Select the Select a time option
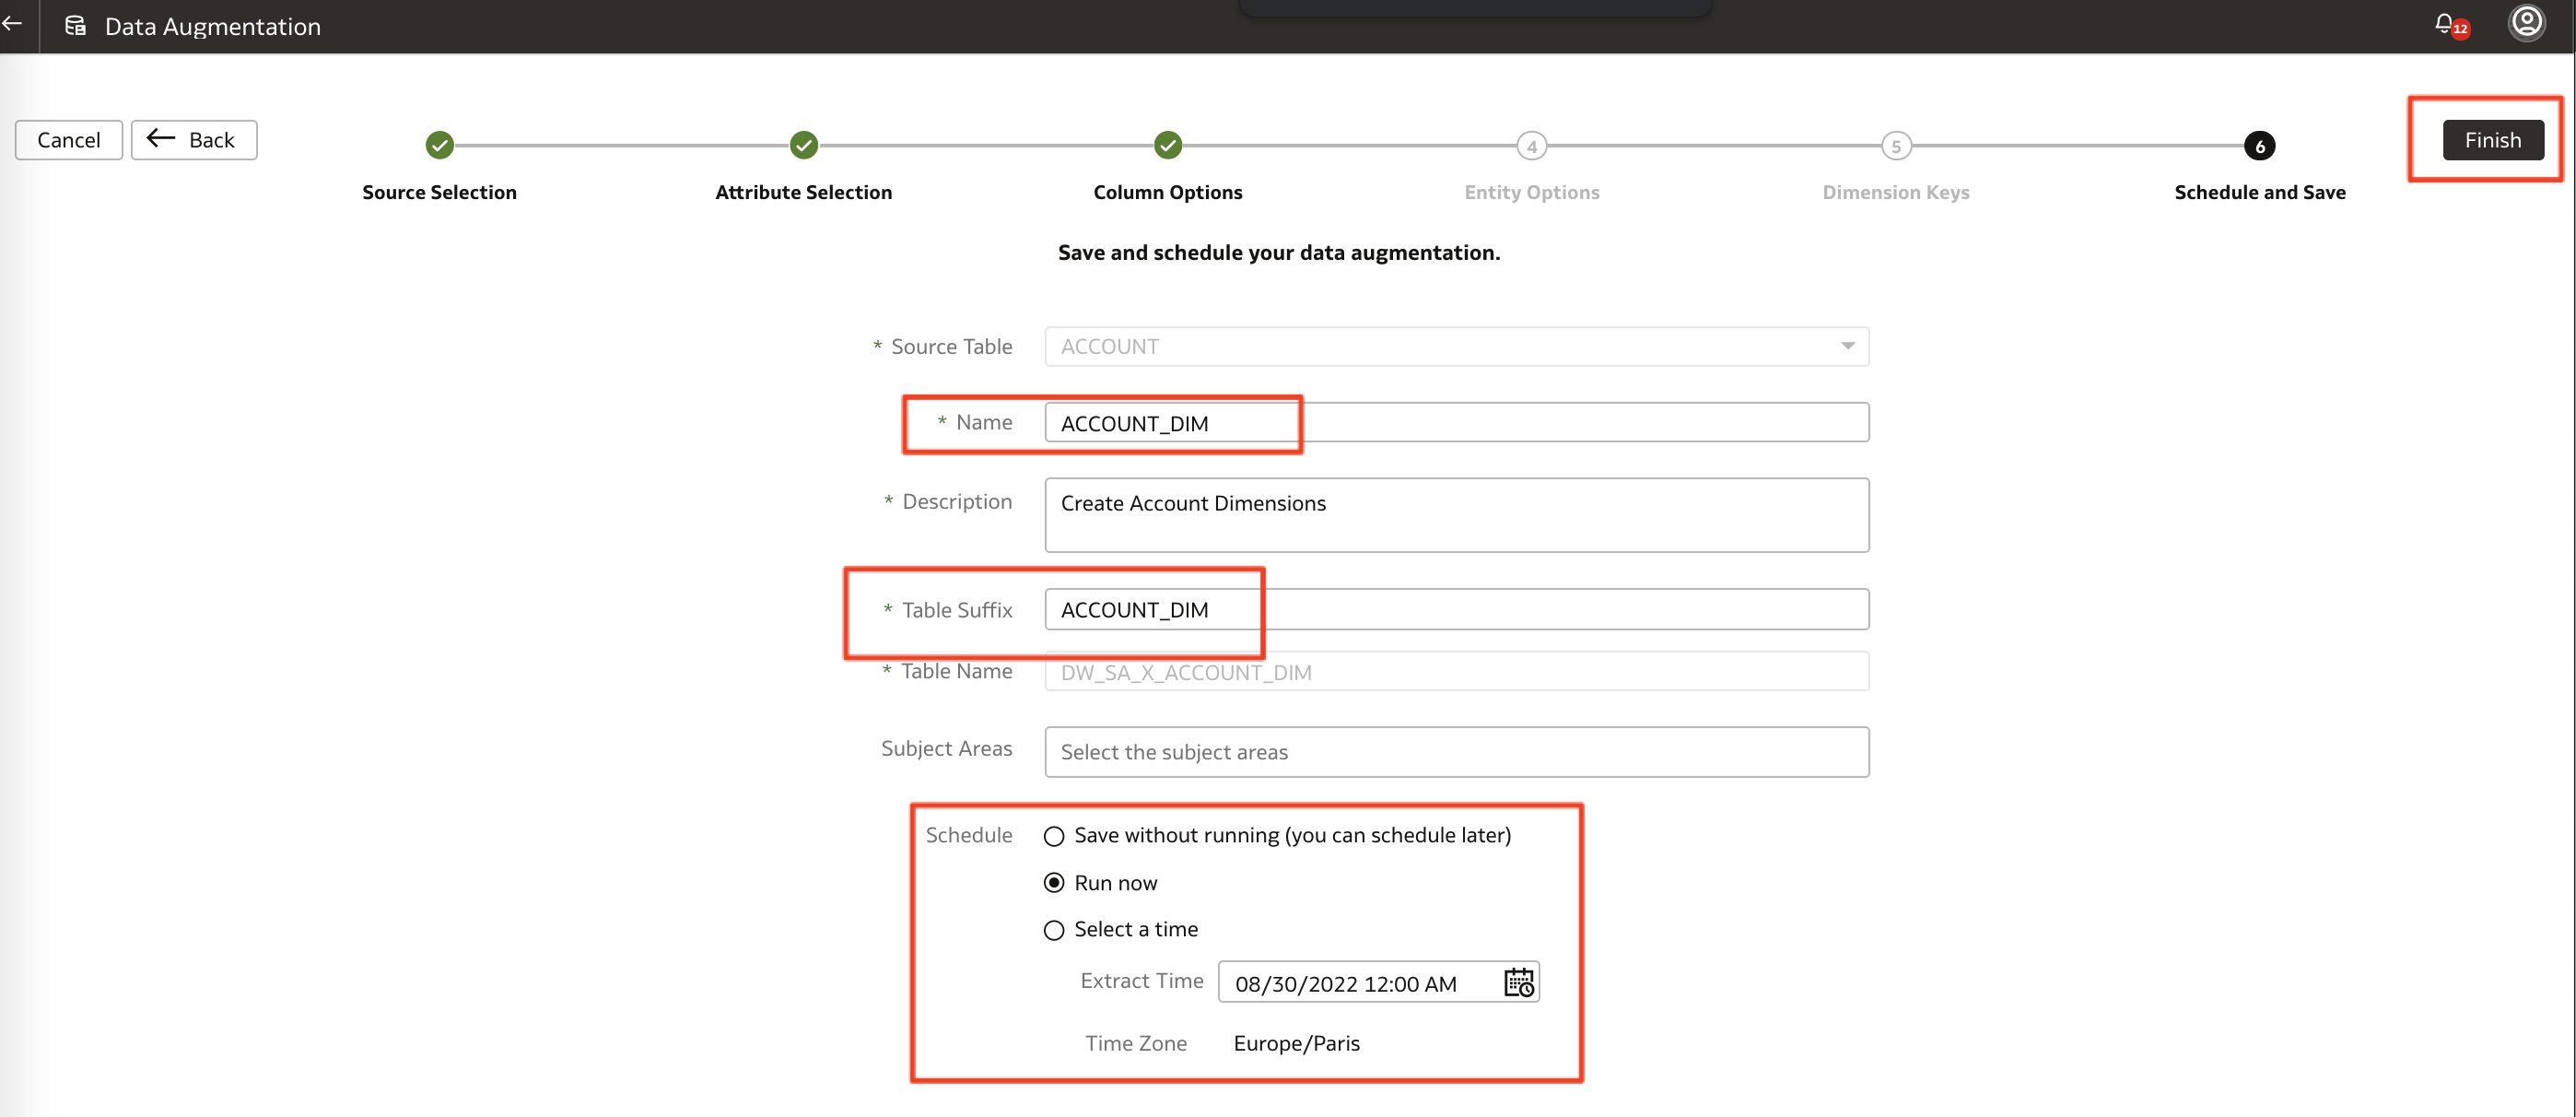Screen dimensions: 2576x1117 pos(1053,930)
